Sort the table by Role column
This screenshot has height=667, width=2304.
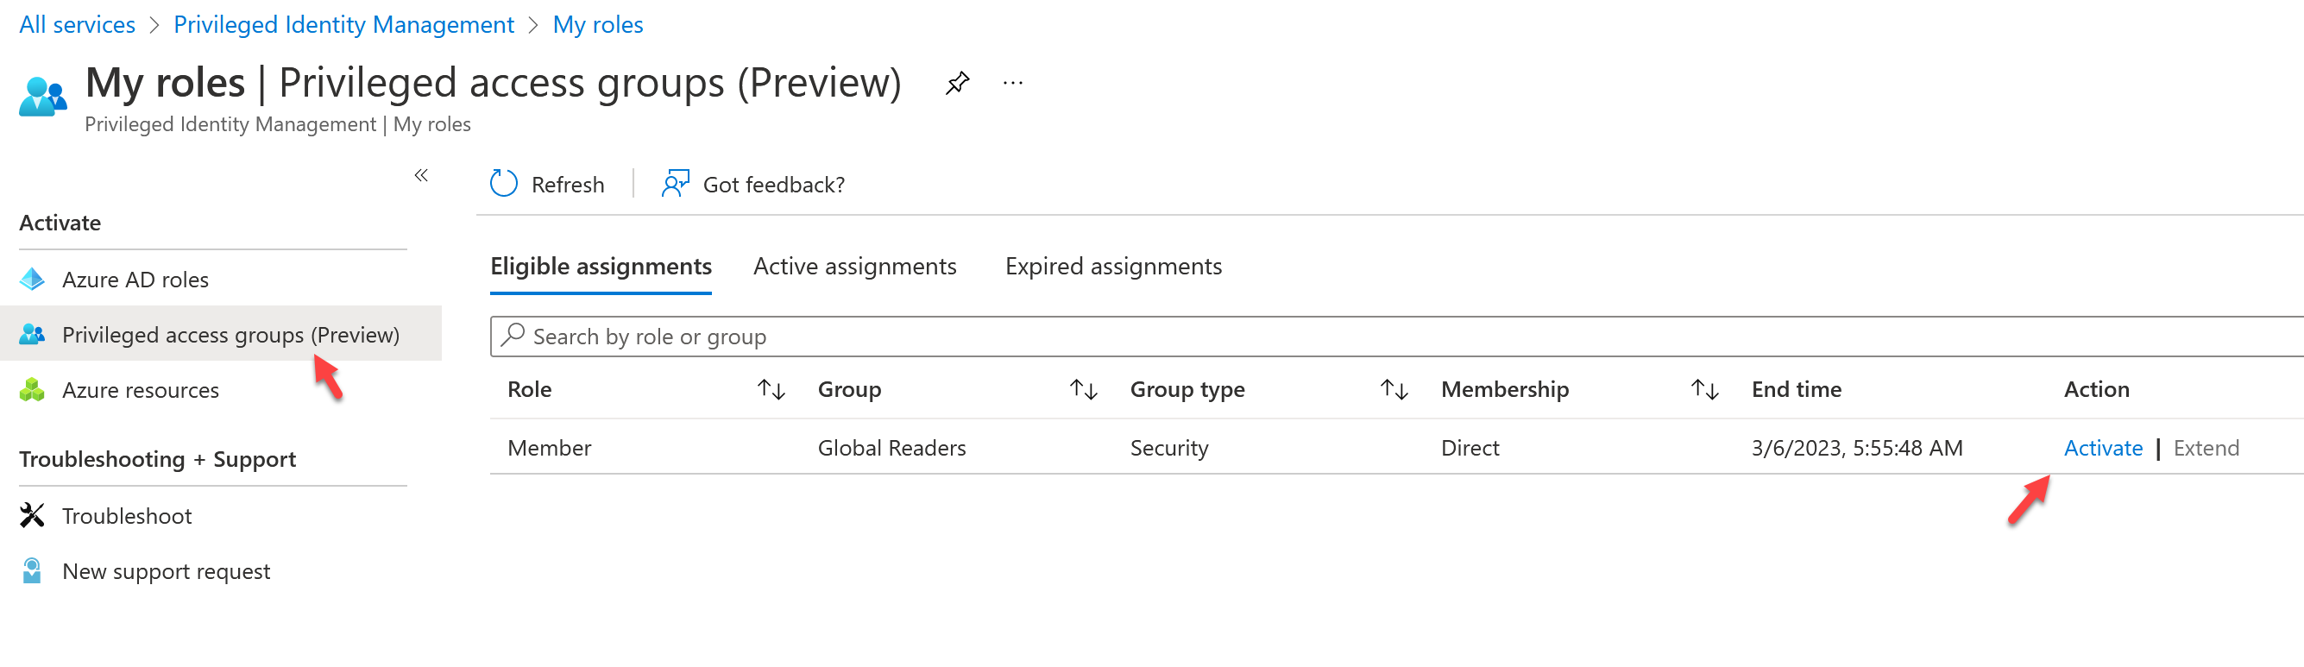click(x=771, y=390)
